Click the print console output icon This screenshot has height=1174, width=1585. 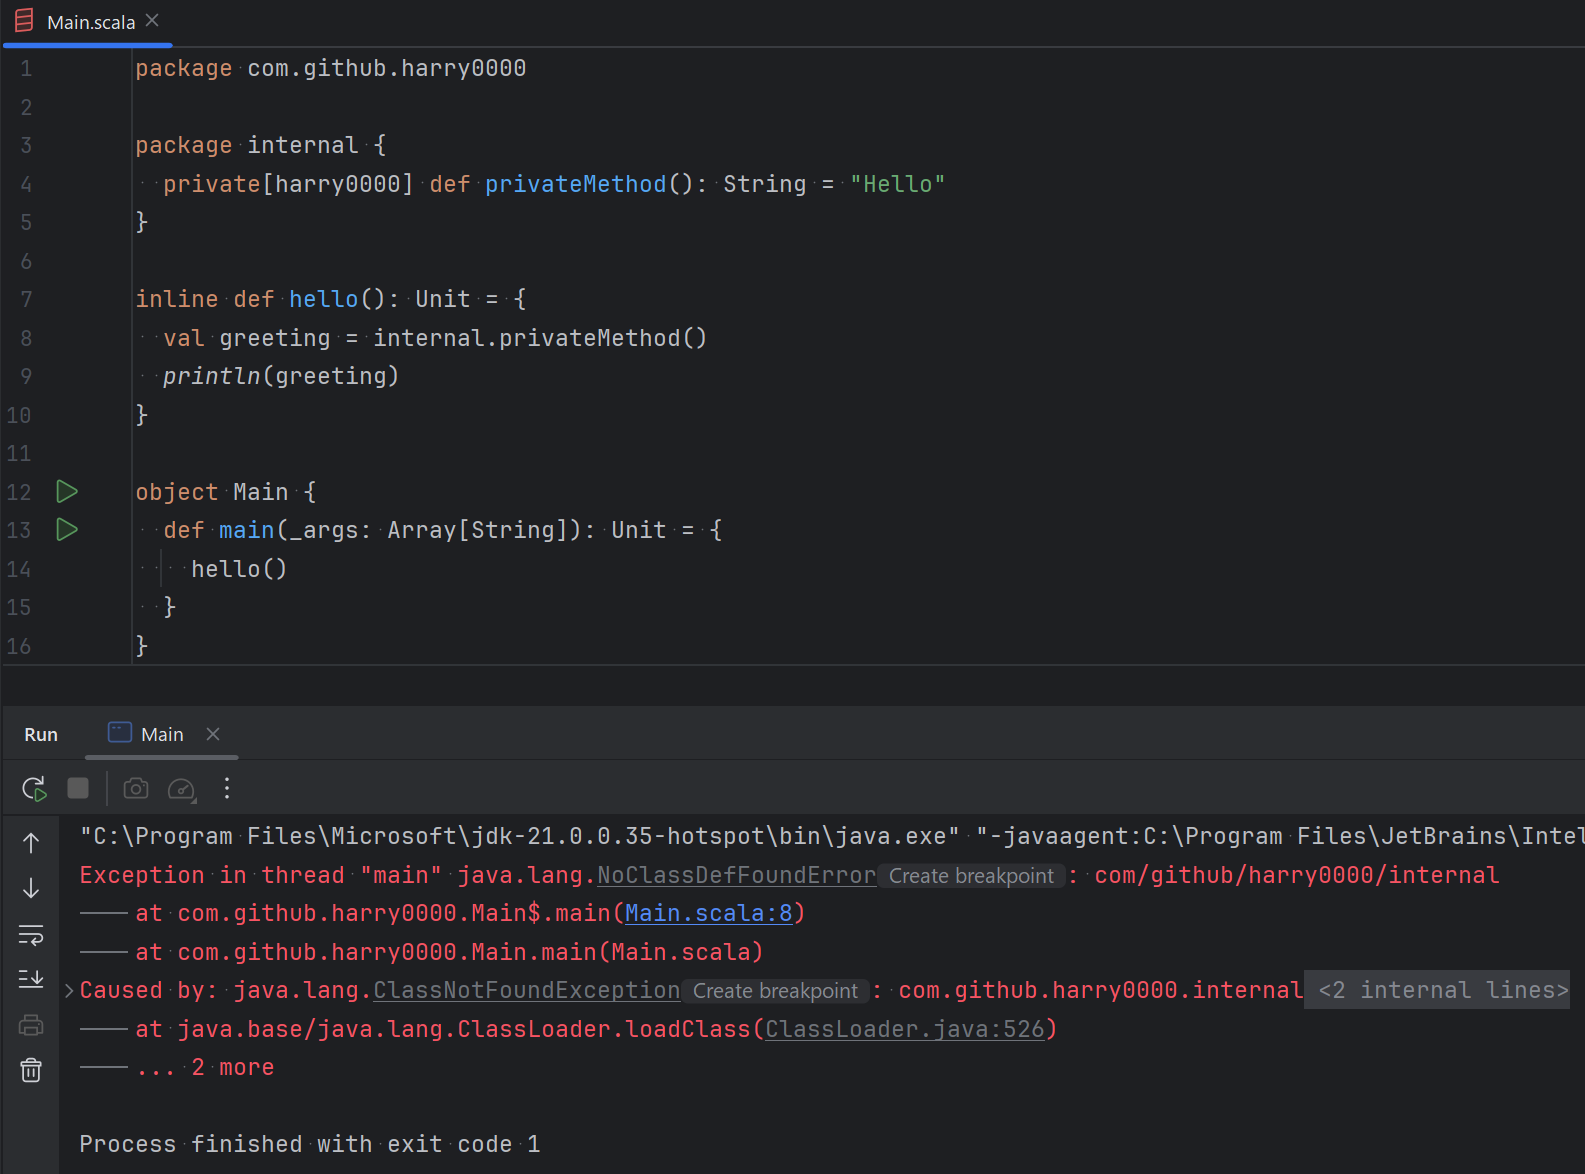31,1025
